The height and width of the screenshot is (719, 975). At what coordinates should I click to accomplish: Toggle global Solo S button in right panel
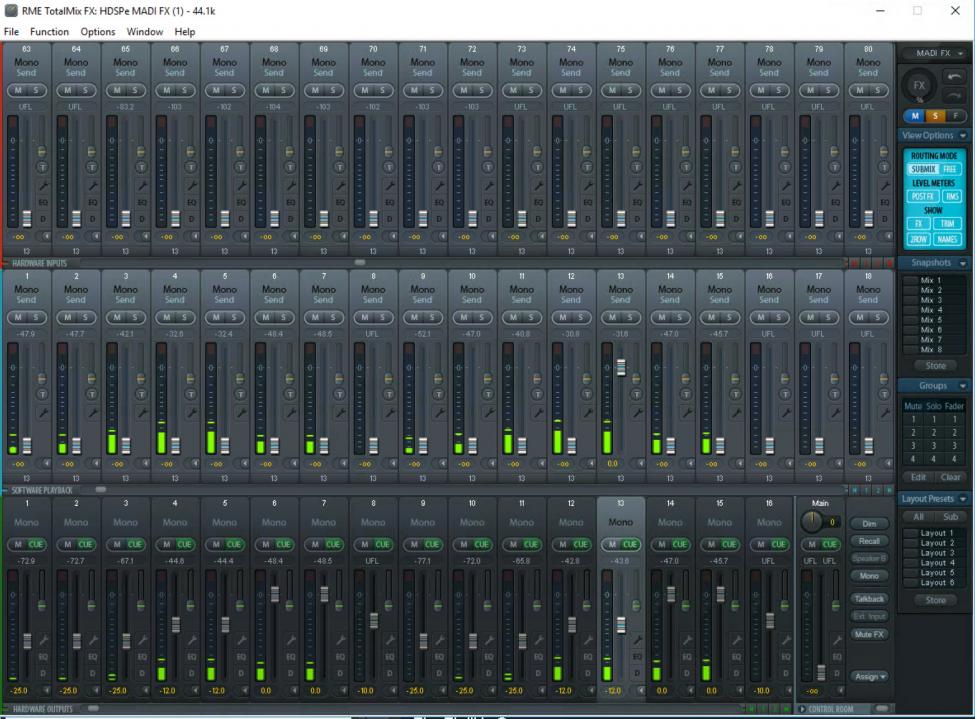[935, 116]
